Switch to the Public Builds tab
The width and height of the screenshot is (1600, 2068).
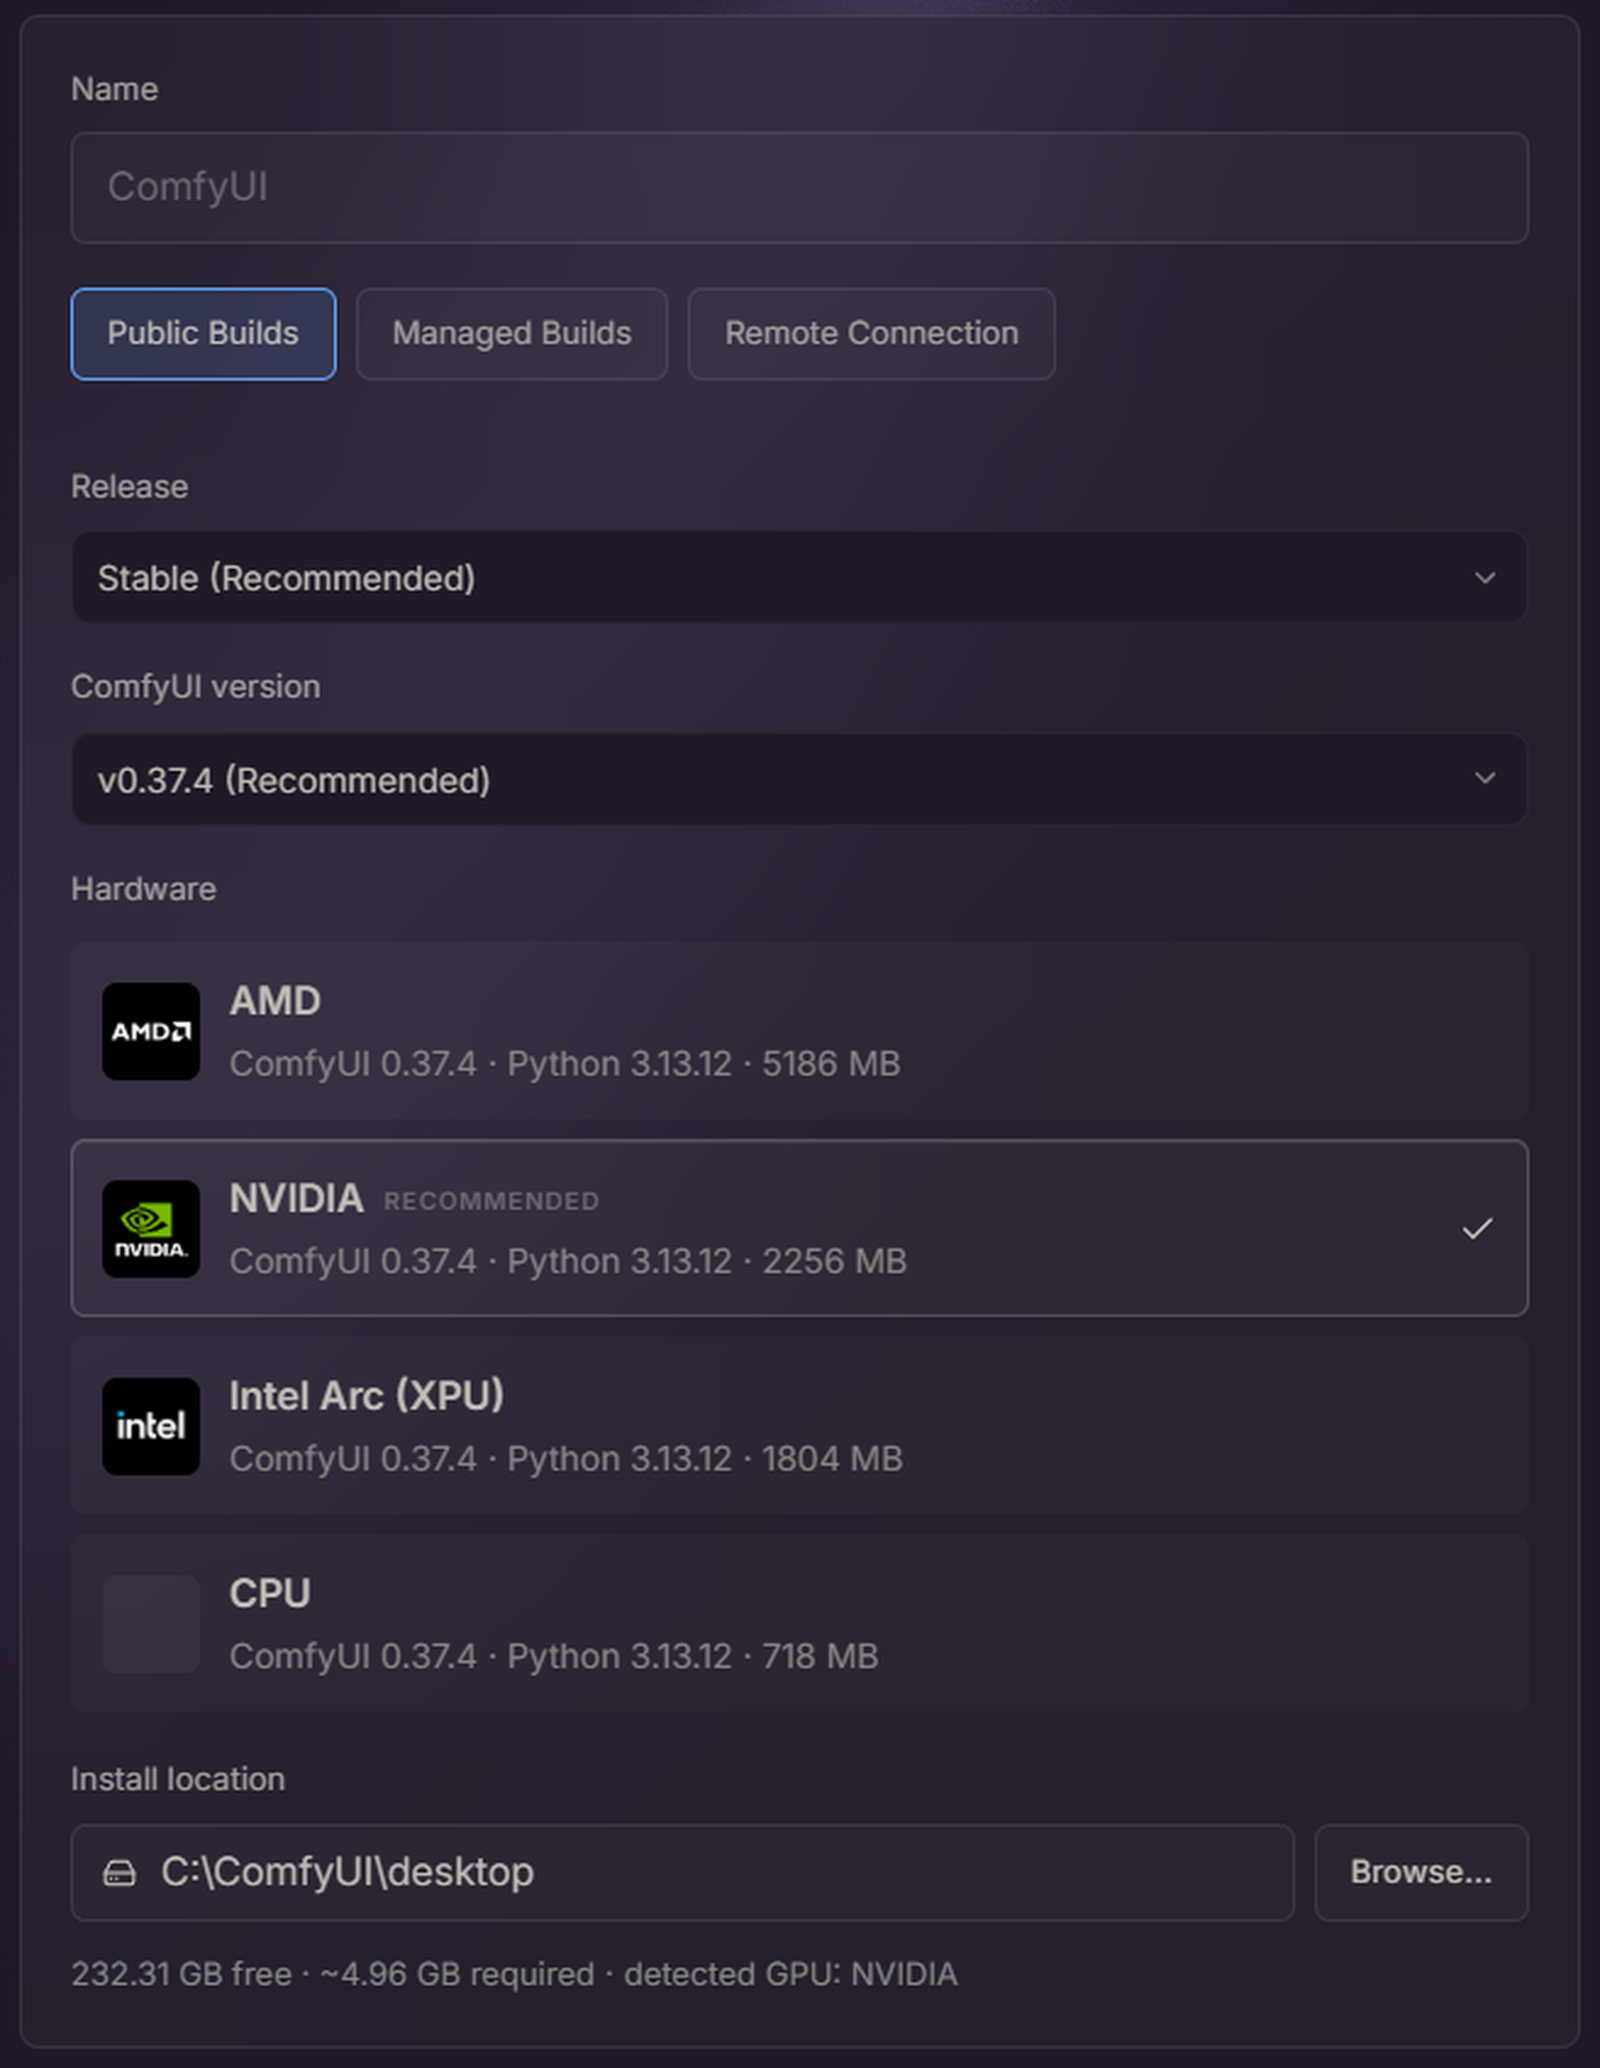click(x=203, y=334)
